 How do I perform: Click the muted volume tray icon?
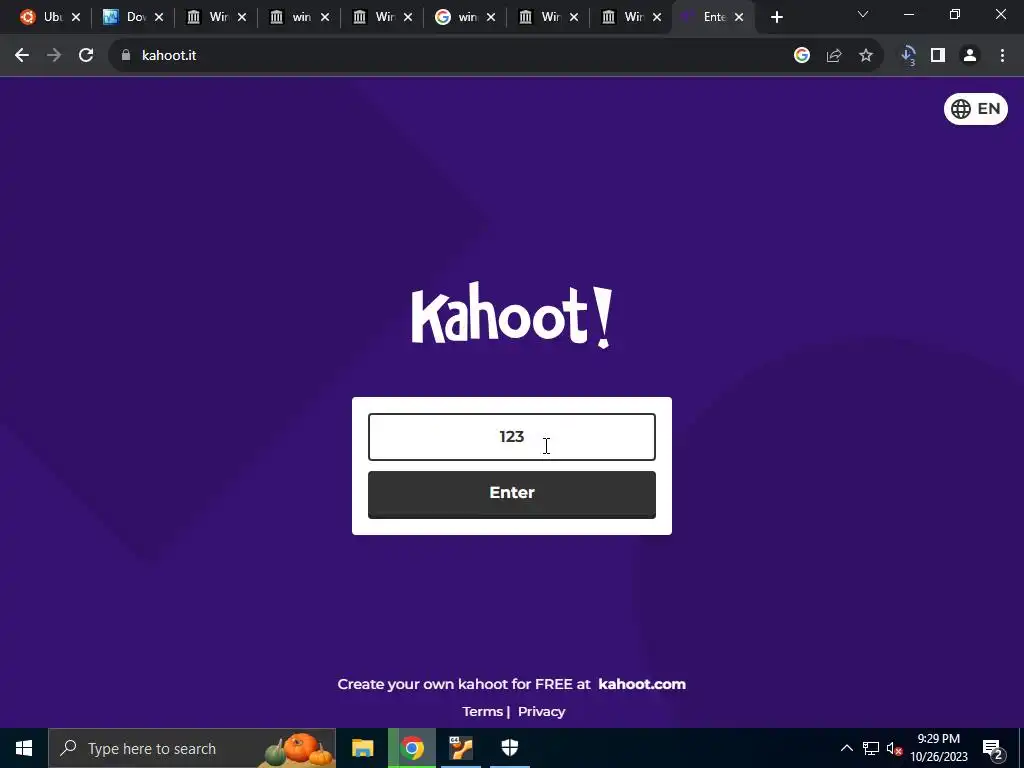pos(895,748)
